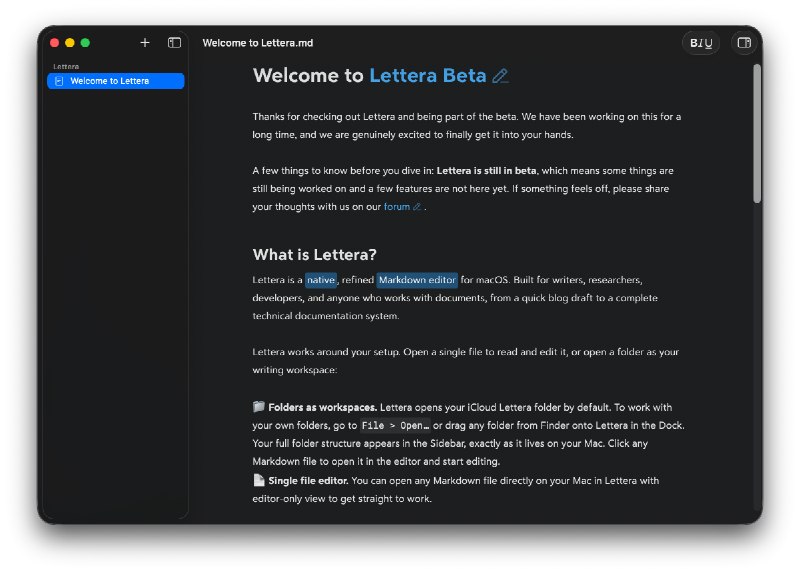The height and width of the screenshot is (574, 800).
Task: Click the document icon beside Welcome to Lettera
Action: point(59,81)
